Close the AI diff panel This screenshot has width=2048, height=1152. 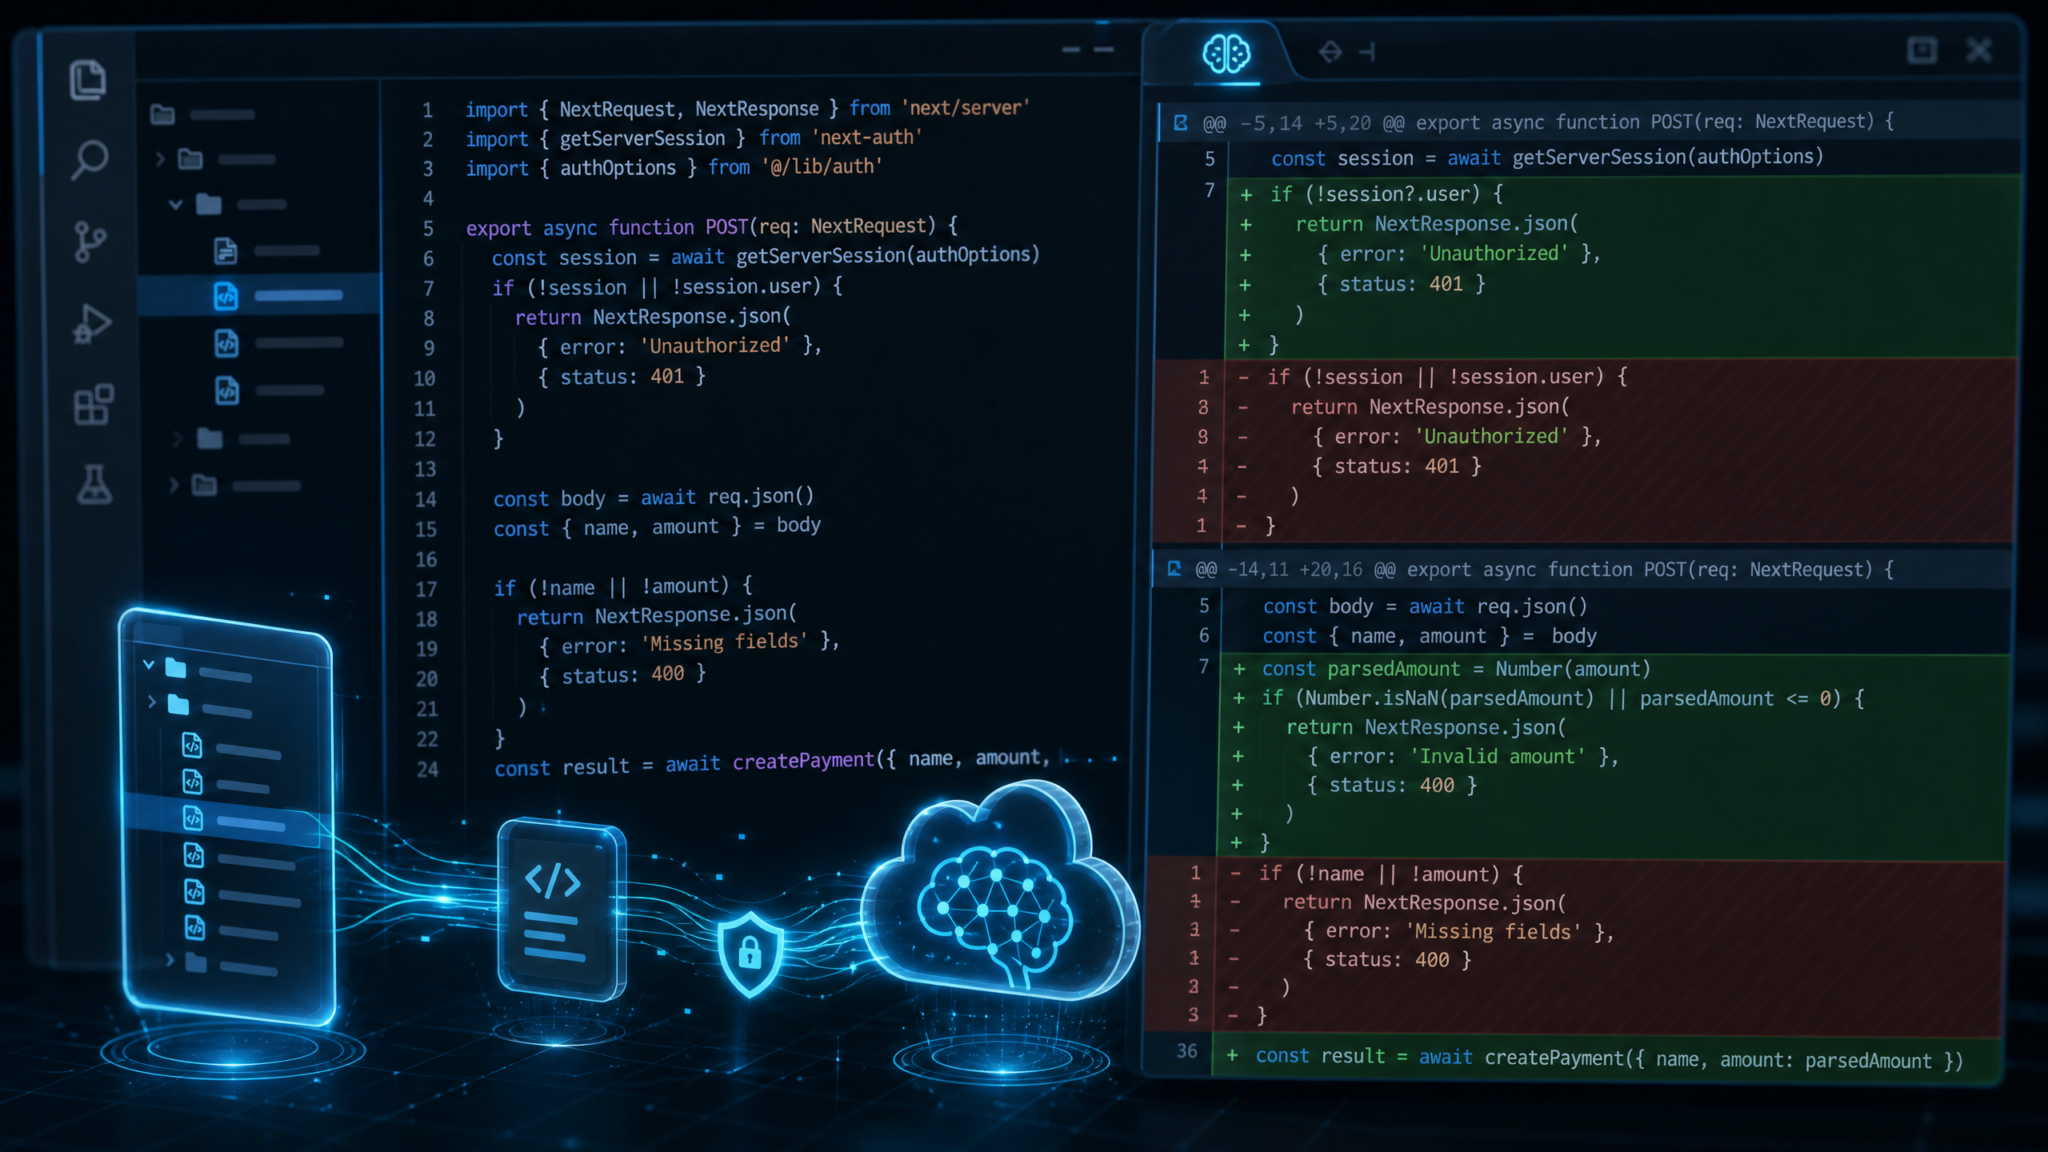click(x=1979, y=49)
